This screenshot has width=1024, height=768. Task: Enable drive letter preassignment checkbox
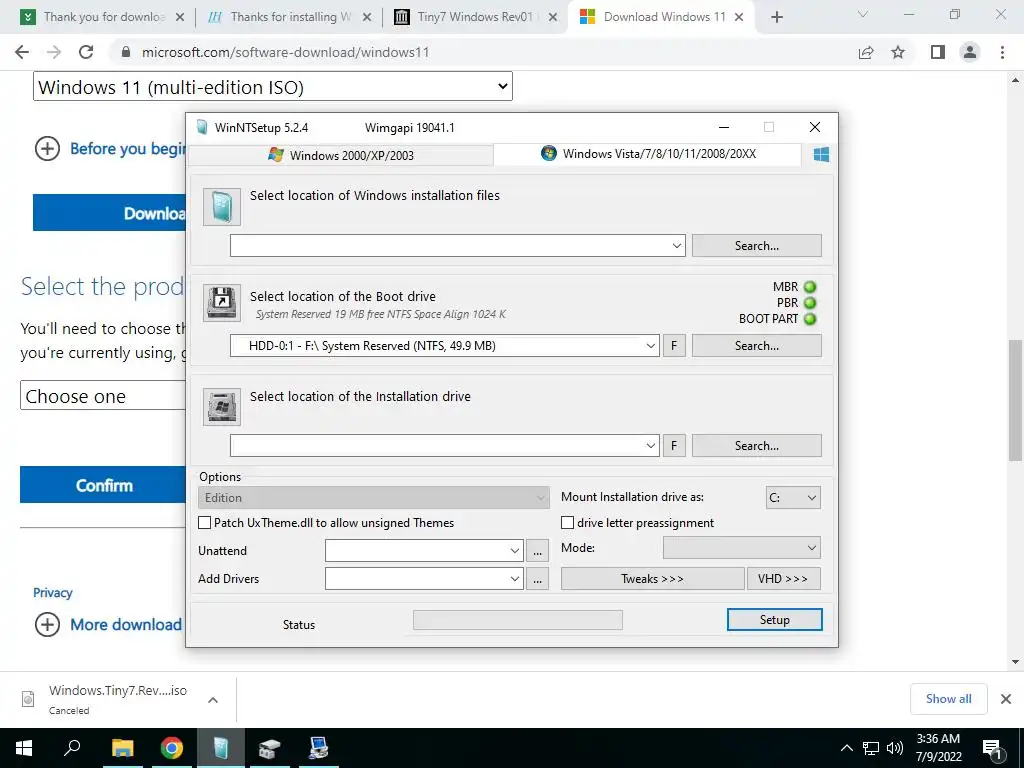click(x=568, y=523)
